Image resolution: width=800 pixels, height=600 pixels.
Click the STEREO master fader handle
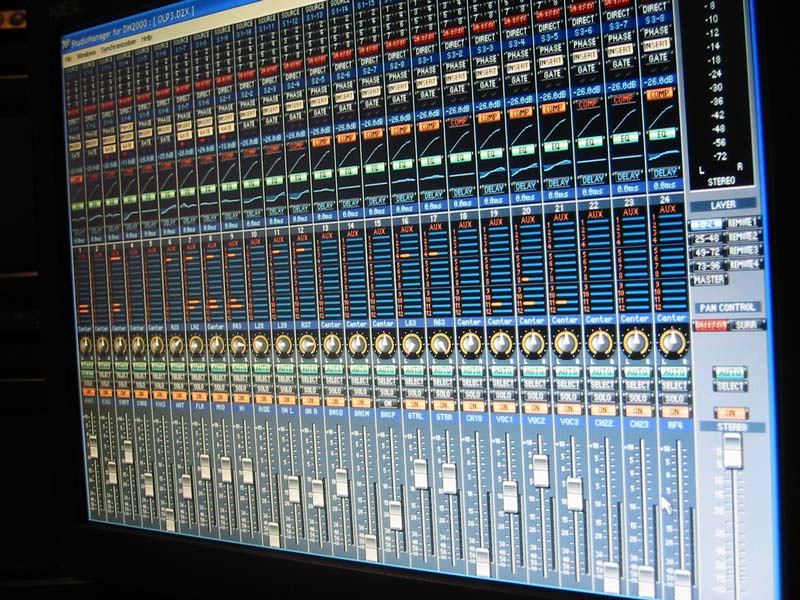tap(733, 450)
